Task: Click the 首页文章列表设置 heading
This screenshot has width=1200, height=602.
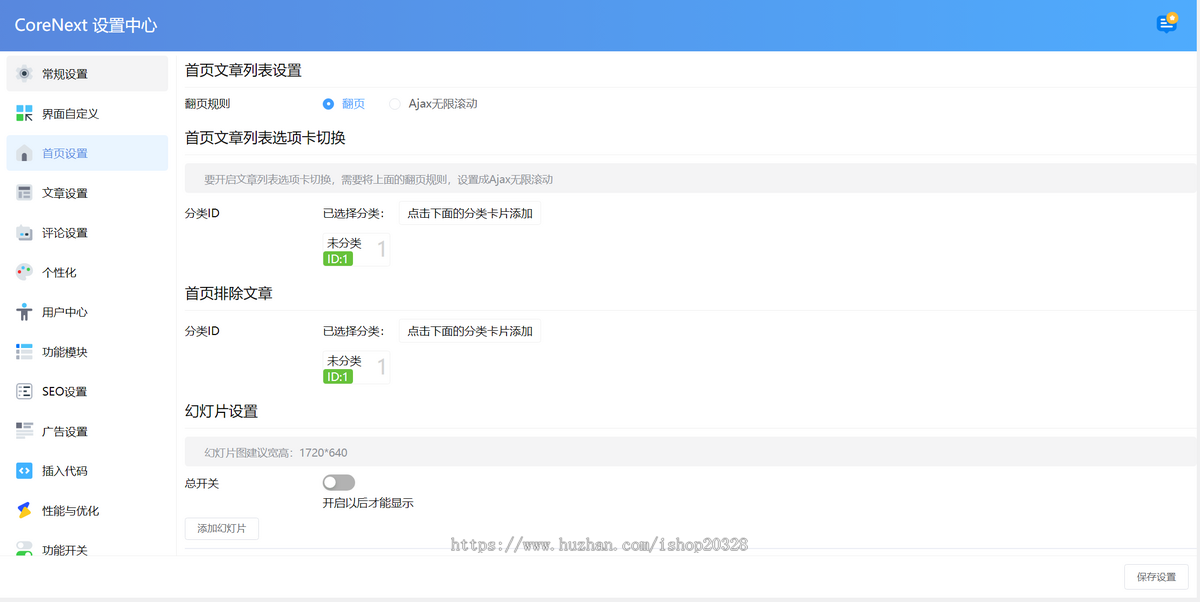Action: tap(243, 70)
